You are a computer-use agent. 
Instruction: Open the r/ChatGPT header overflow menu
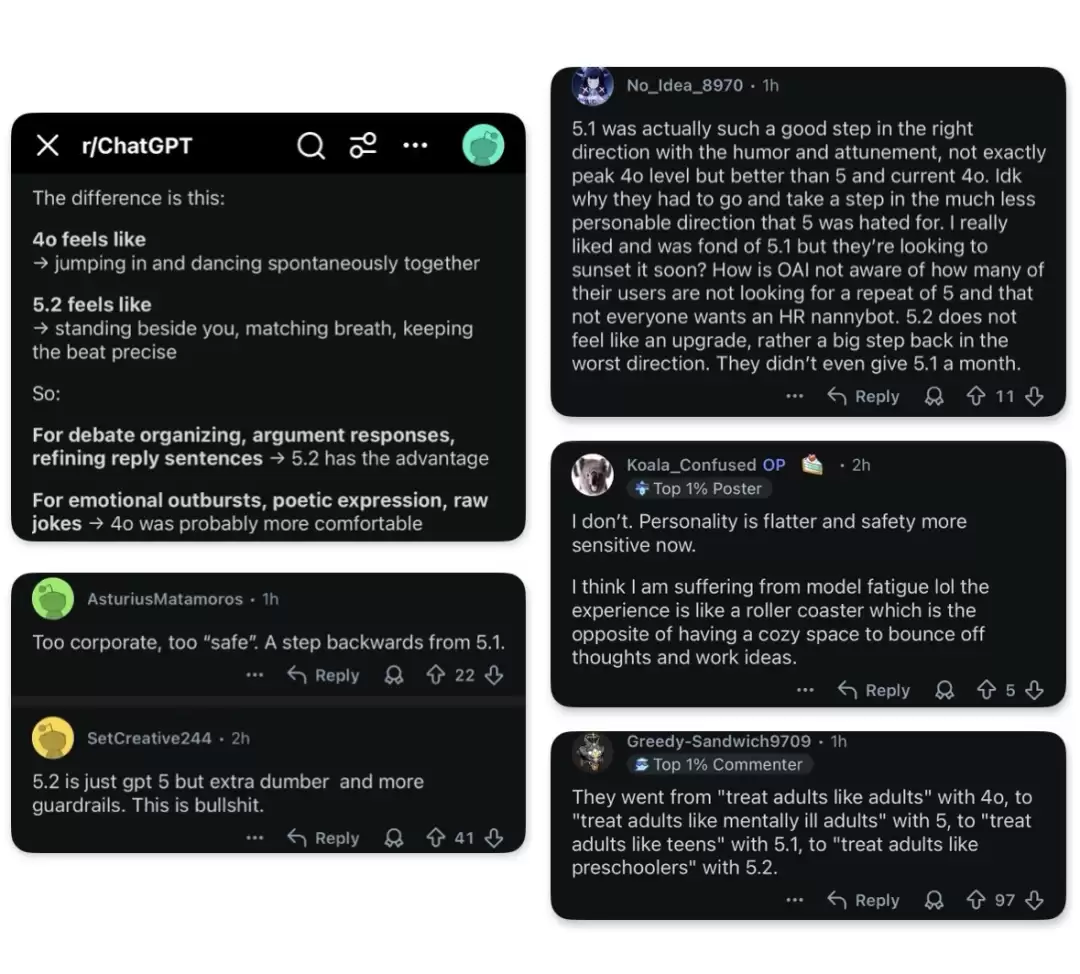(415, 146)
